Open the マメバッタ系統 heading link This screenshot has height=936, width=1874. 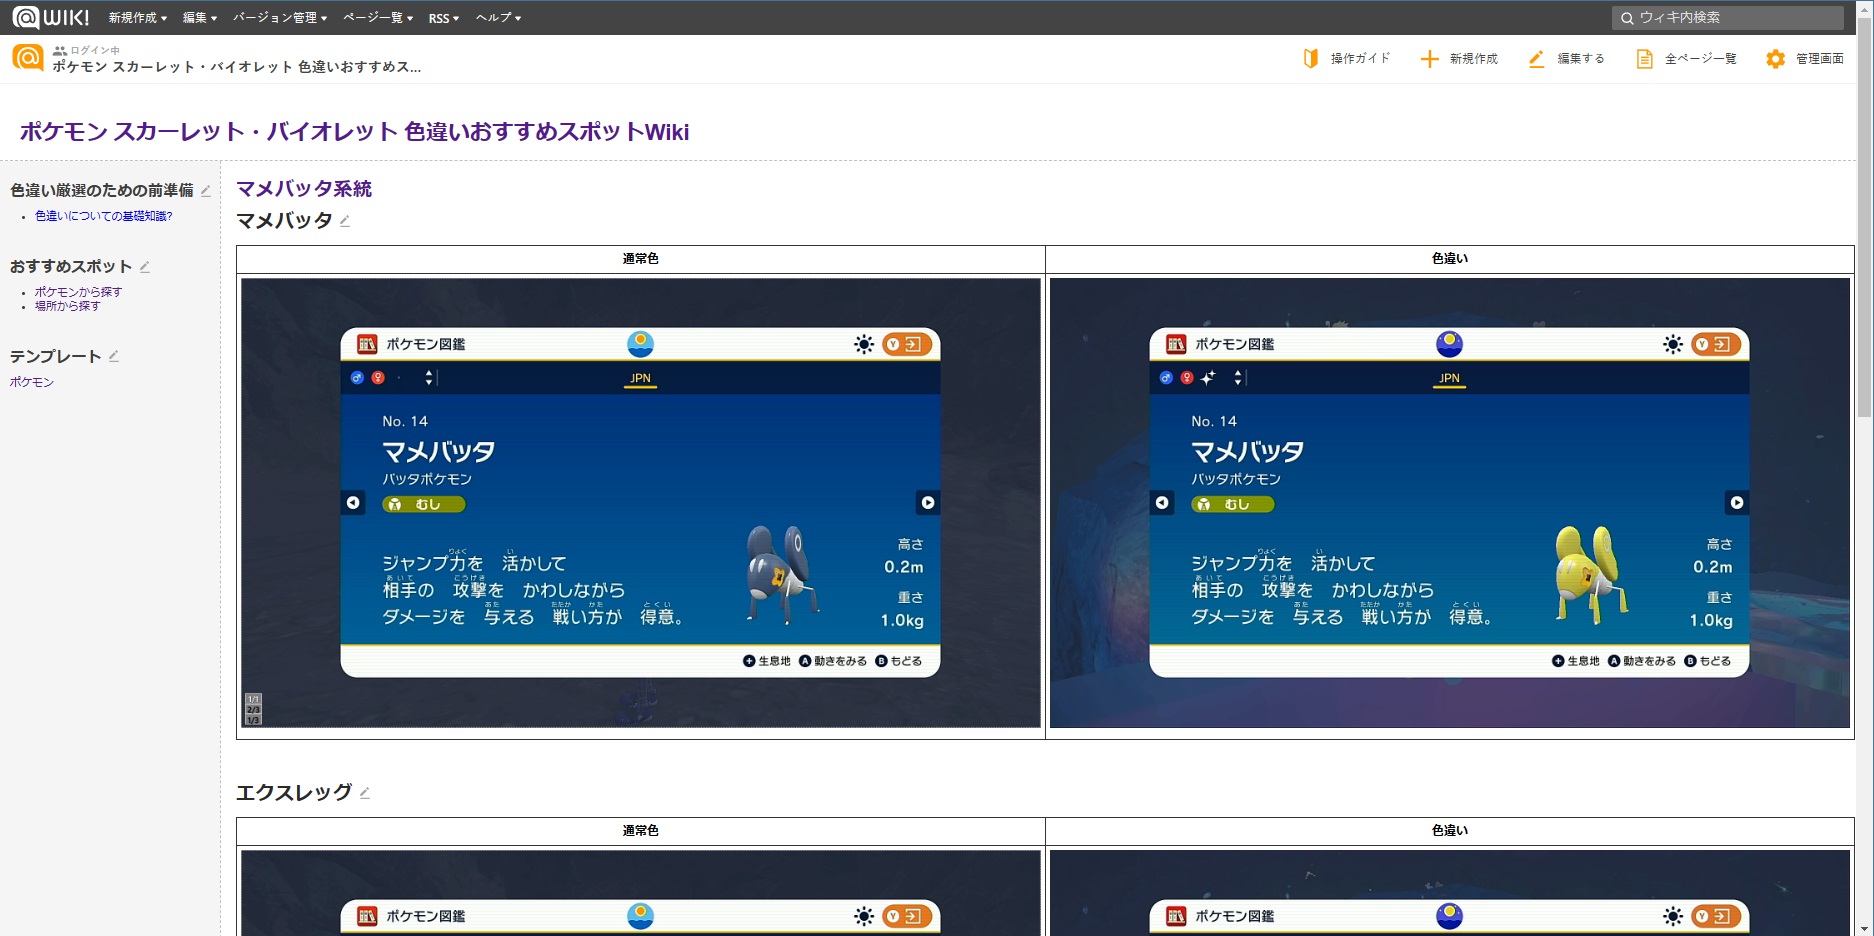[304, 189]
